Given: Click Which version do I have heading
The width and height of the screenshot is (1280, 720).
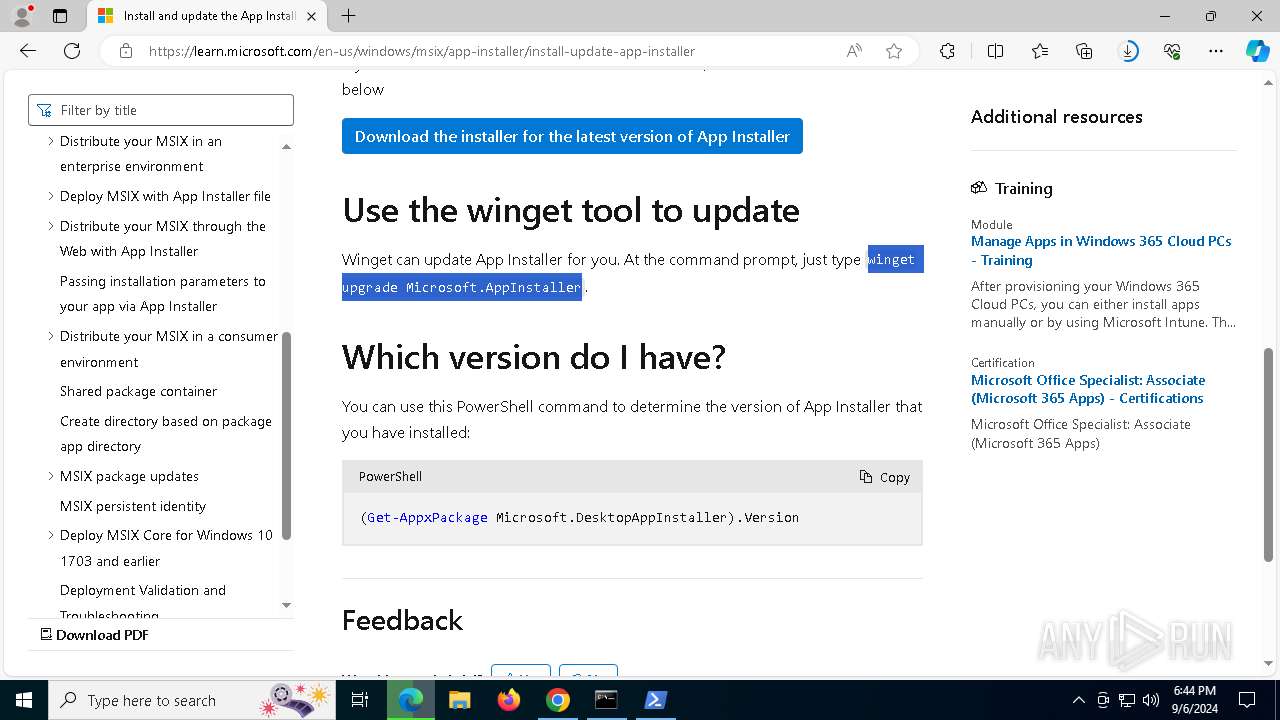Looking at the screenshot, I should pos(534,357).
